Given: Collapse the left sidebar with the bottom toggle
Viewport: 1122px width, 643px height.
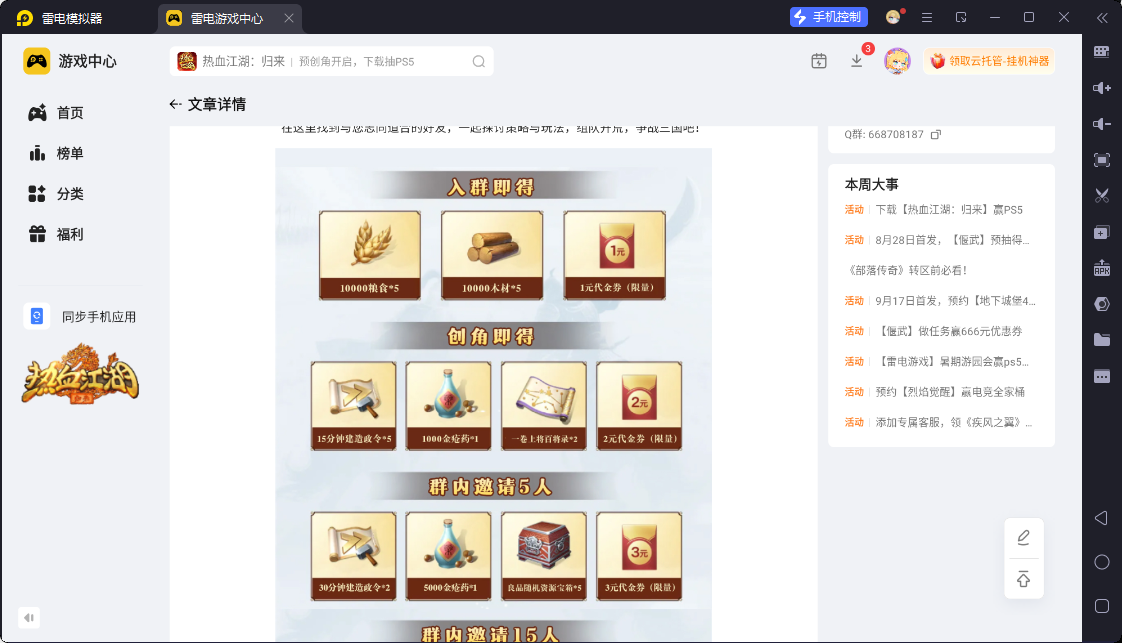Looking at the screenshot, I should point(29,617).
